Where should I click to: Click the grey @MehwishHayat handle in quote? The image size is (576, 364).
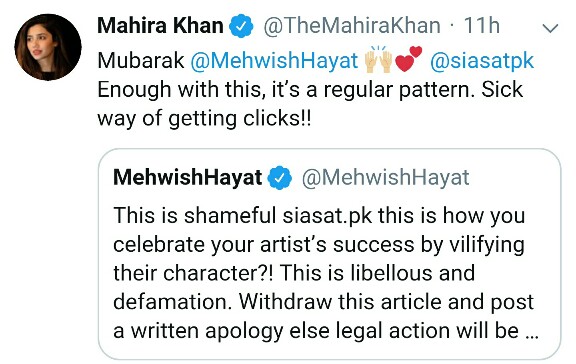[385, 178]
